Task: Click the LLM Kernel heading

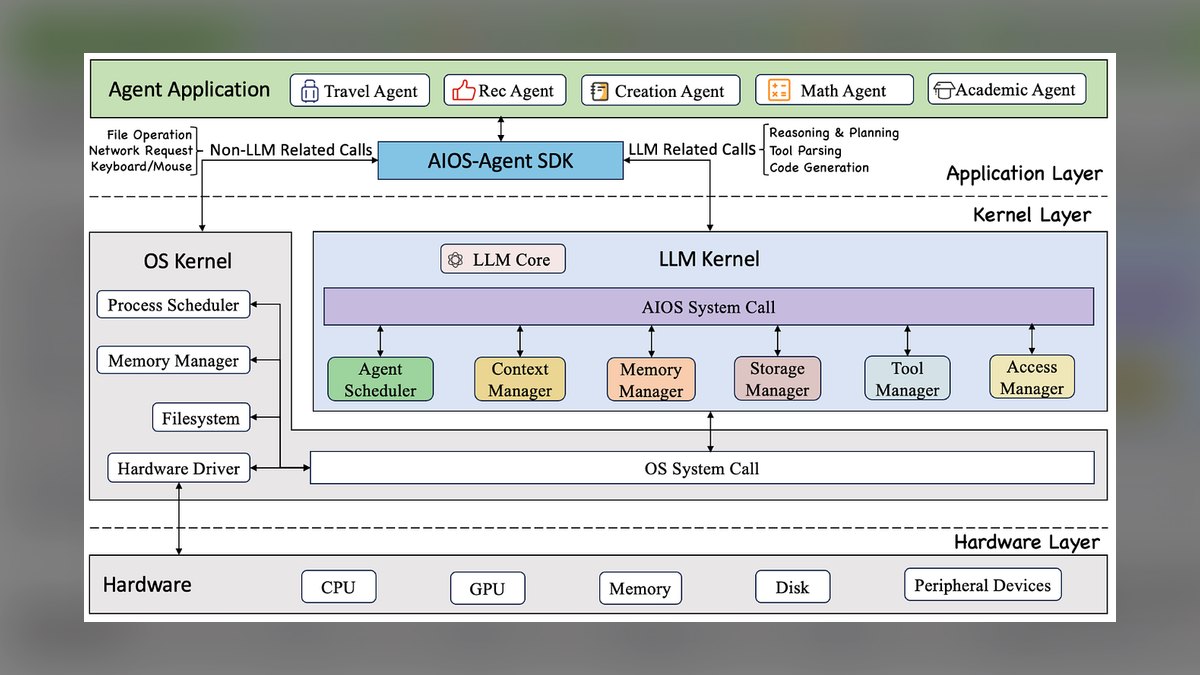Action: click(708, 259)
